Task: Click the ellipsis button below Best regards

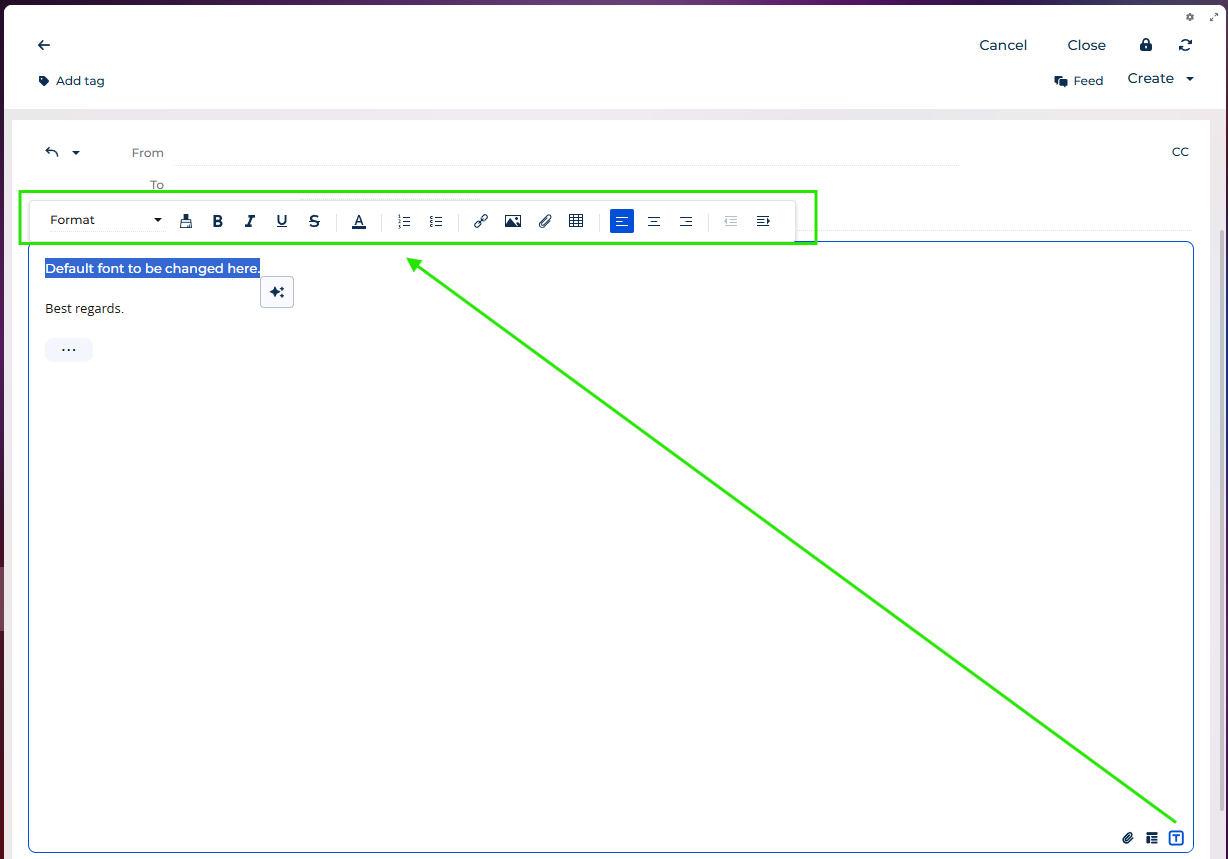Action: 68,349
